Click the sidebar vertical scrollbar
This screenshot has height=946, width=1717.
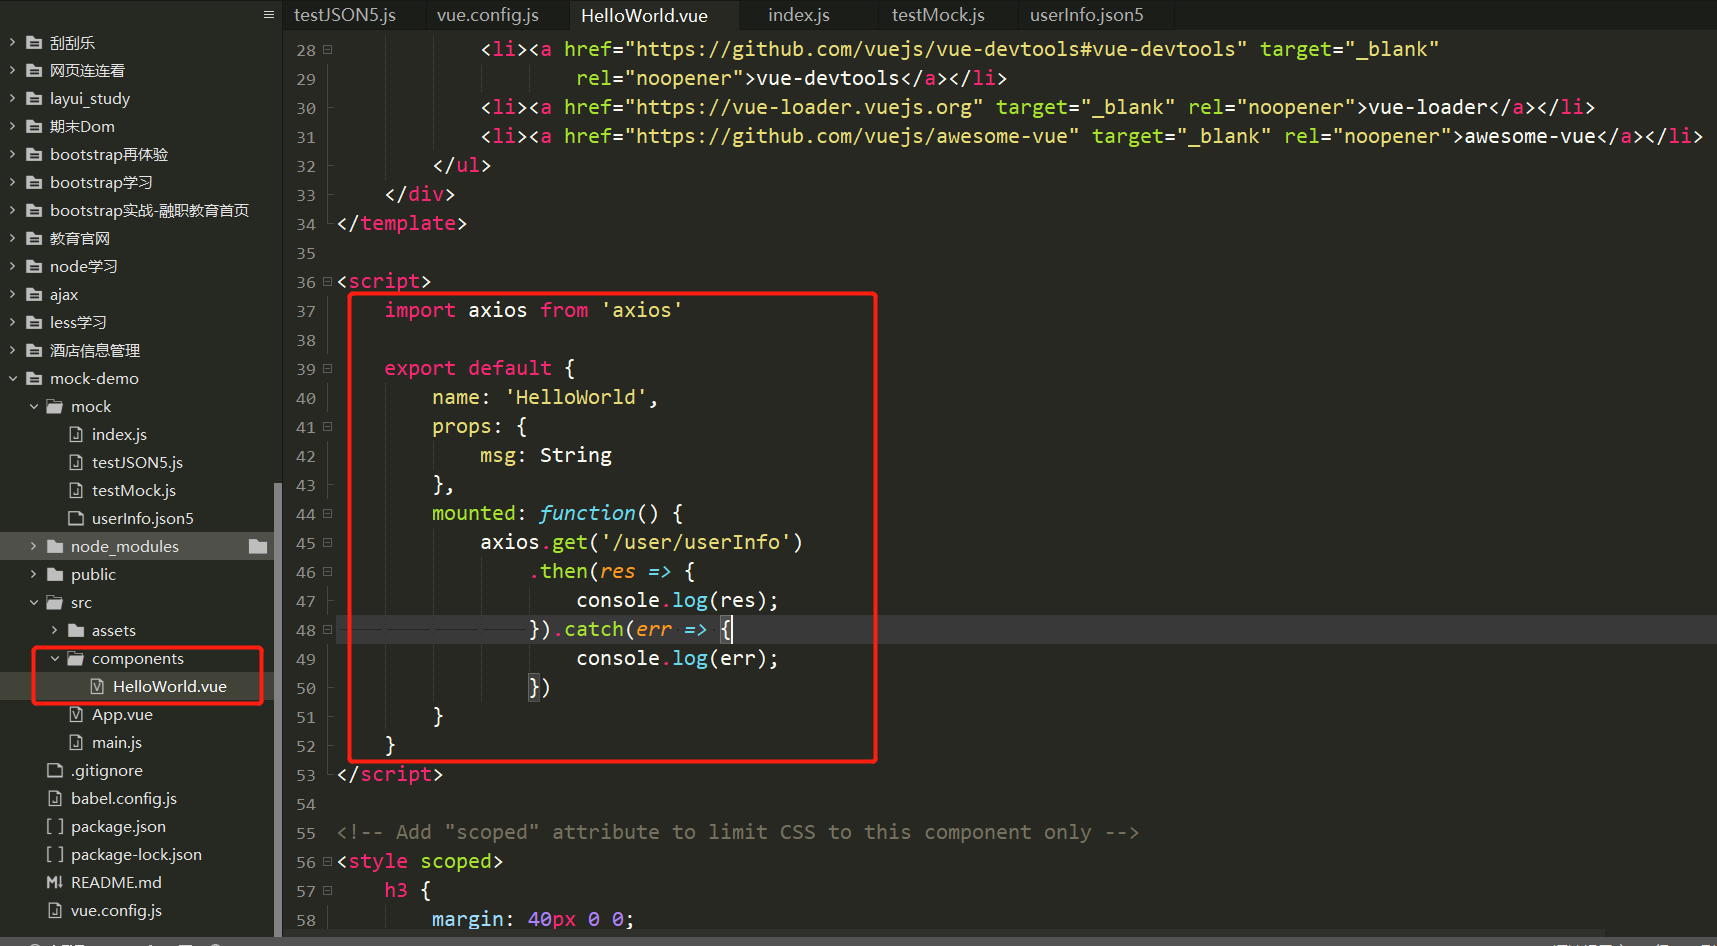click(278, 708)
